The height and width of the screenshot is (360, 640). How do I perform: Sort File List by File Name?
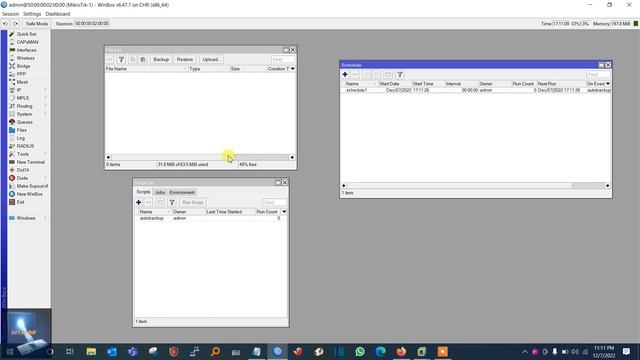point(146,69)
